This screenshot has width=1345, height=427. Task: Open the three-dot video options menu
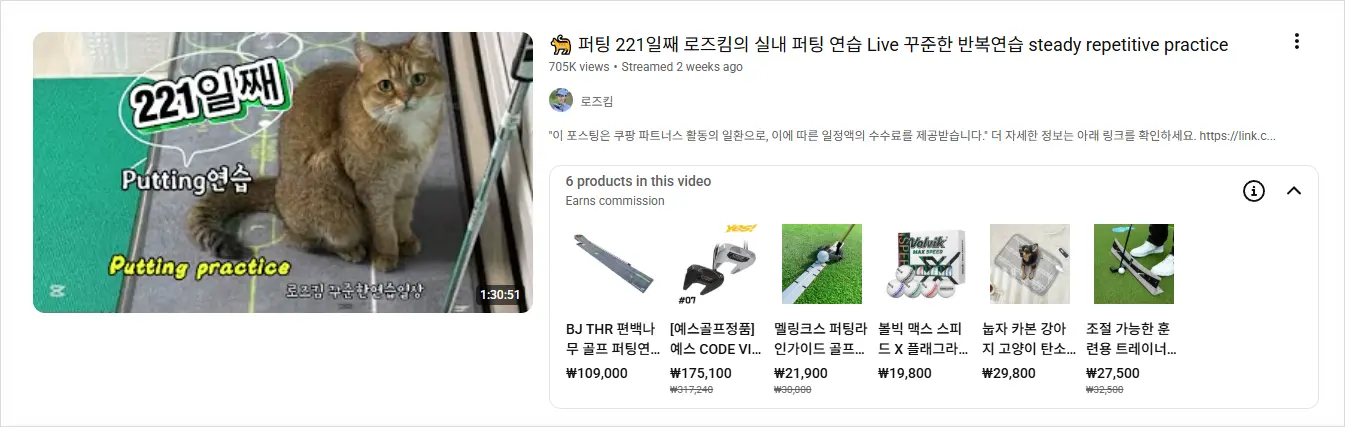click(x=1297, y=41)
